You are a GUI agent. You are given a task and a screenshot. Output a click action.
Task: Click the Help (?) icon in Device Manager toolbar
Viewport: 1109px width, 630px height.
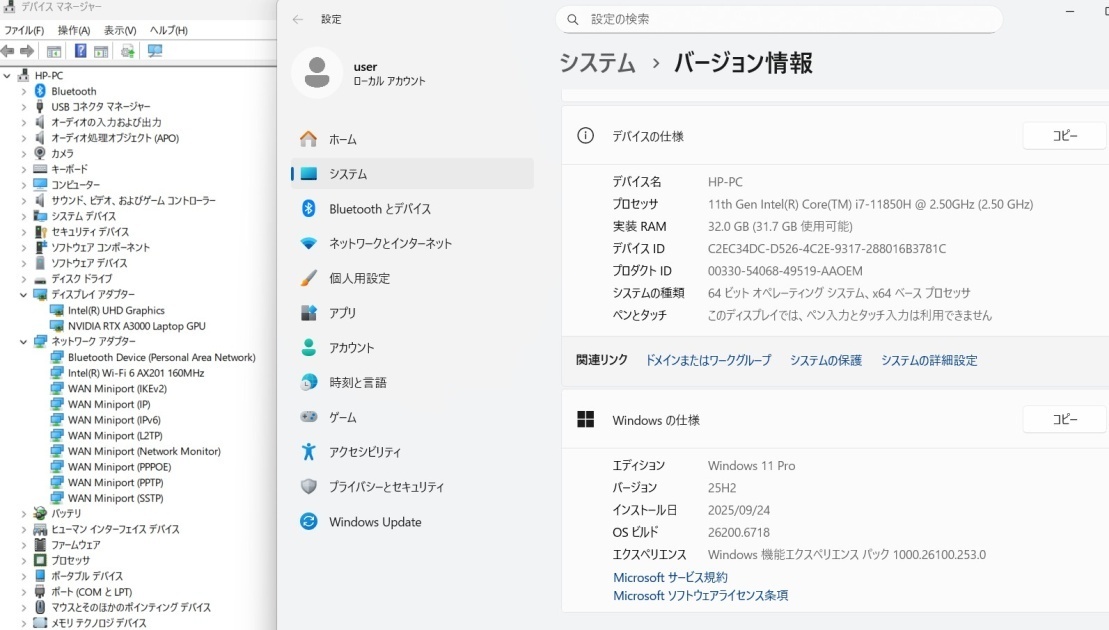[80, 51]
